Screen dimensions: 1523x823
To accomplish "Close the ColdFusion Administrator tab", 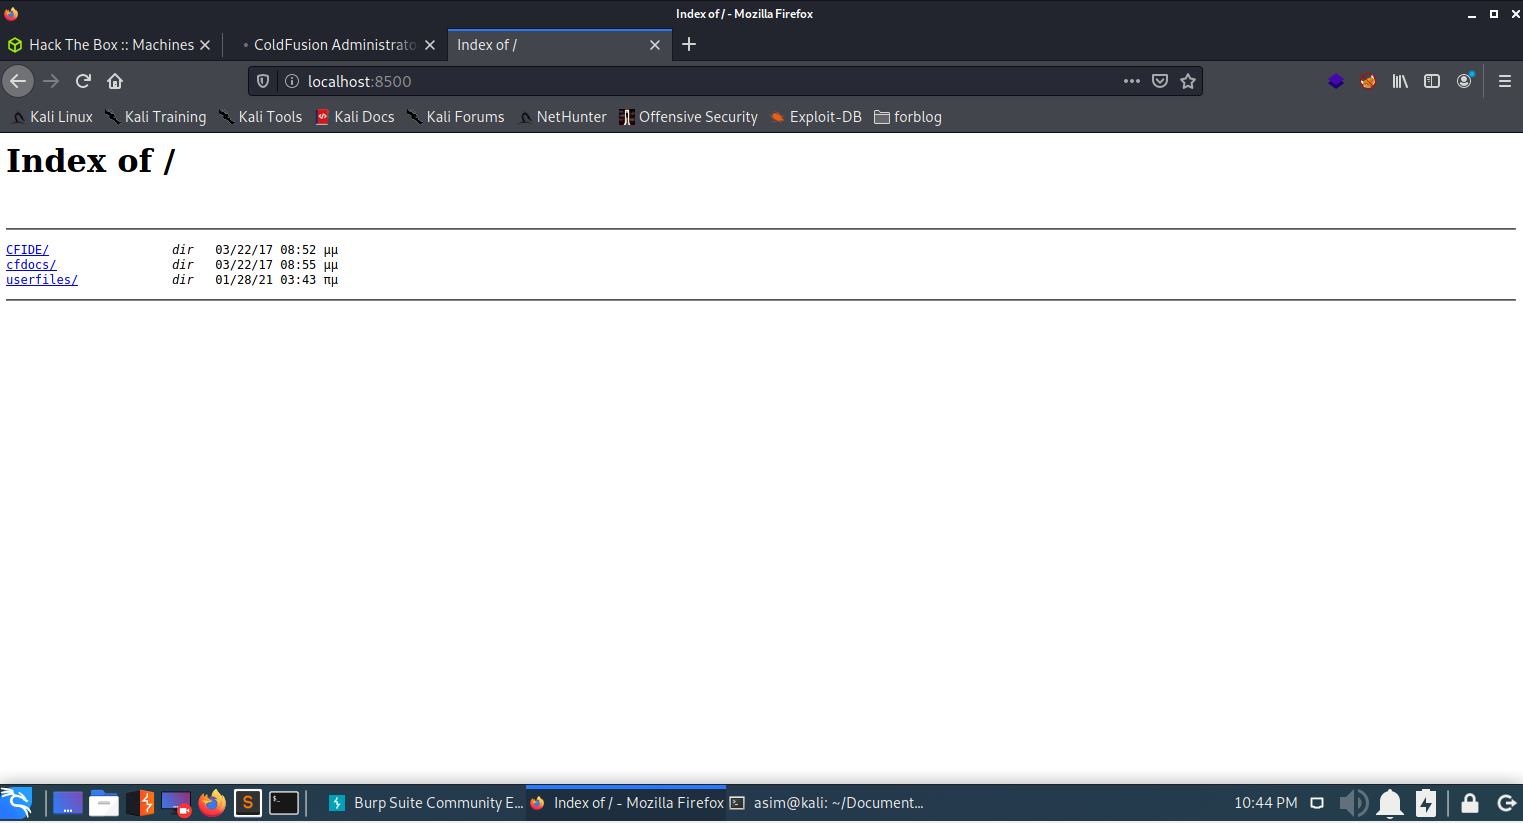I will pos(430,45).
